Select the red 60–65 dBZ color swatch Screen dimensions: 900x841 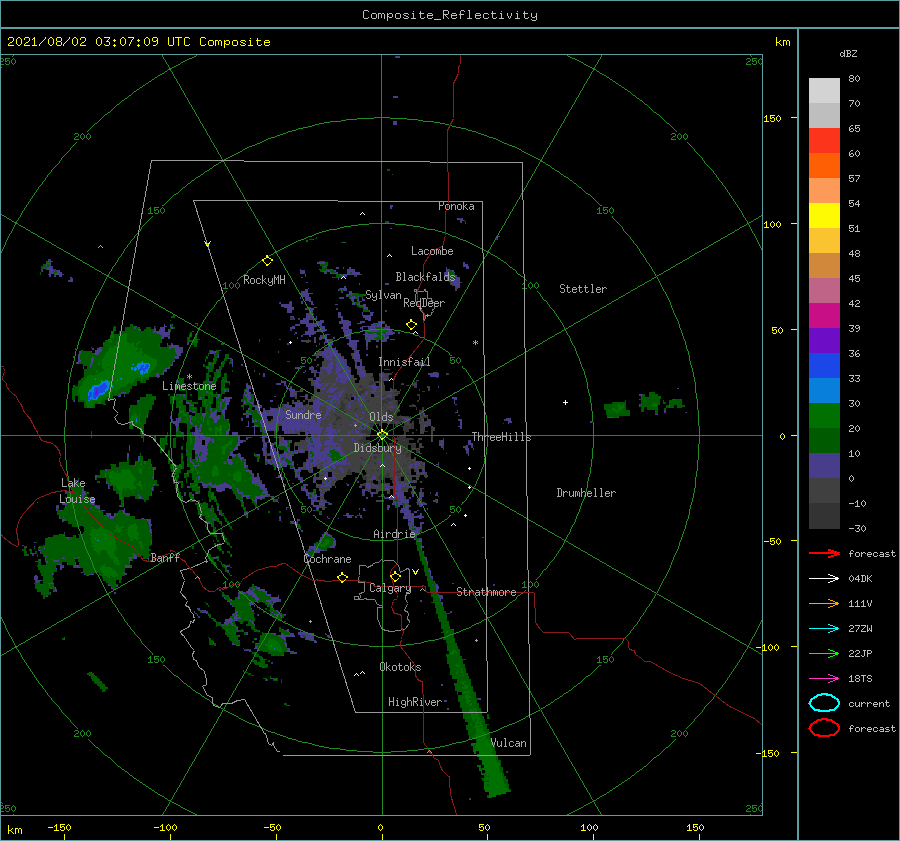click(x=824, y=141)
